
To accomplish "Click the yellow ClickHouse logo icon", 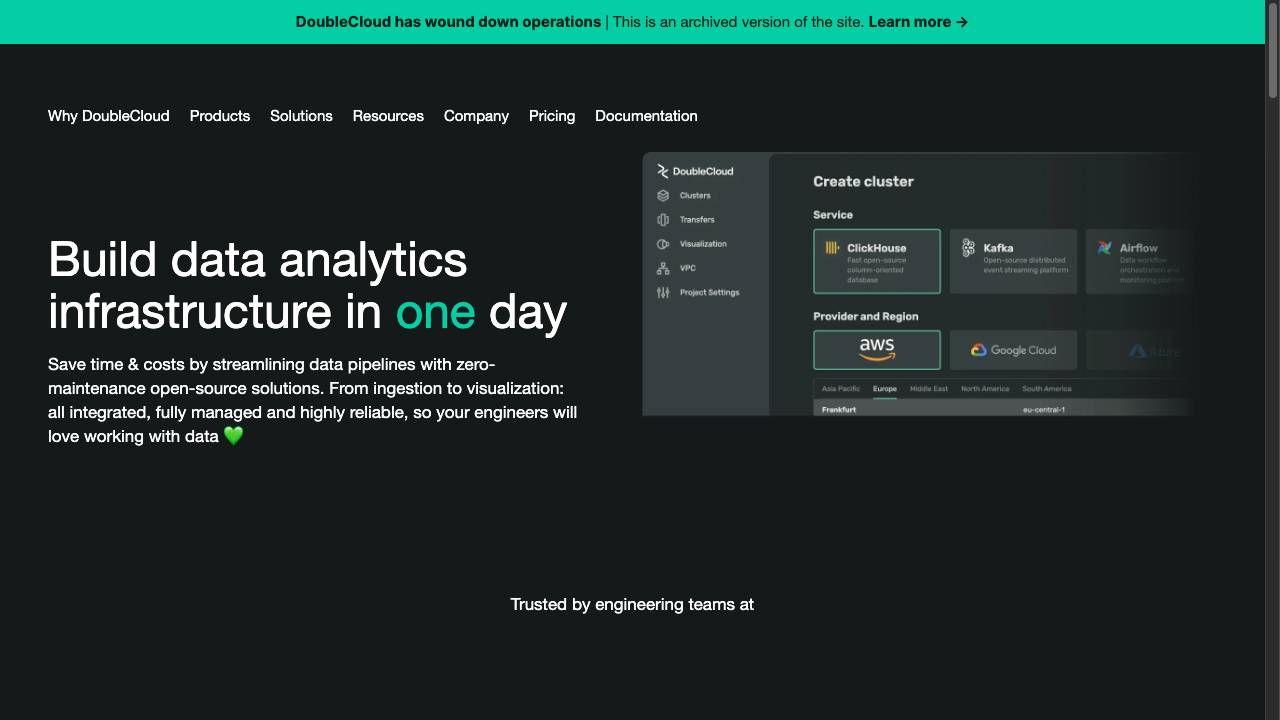I will tap(832, 248).
